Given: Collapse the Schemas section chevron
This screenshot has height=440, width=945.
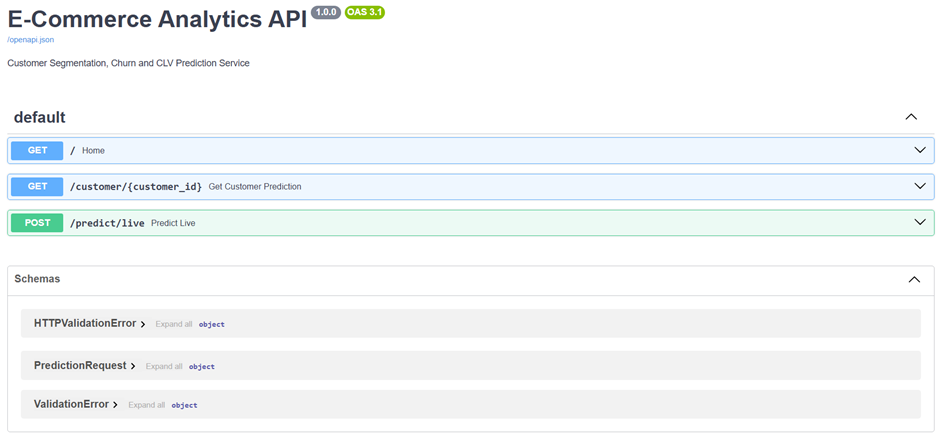Looking at the screenshot, I should click(913, 280).
